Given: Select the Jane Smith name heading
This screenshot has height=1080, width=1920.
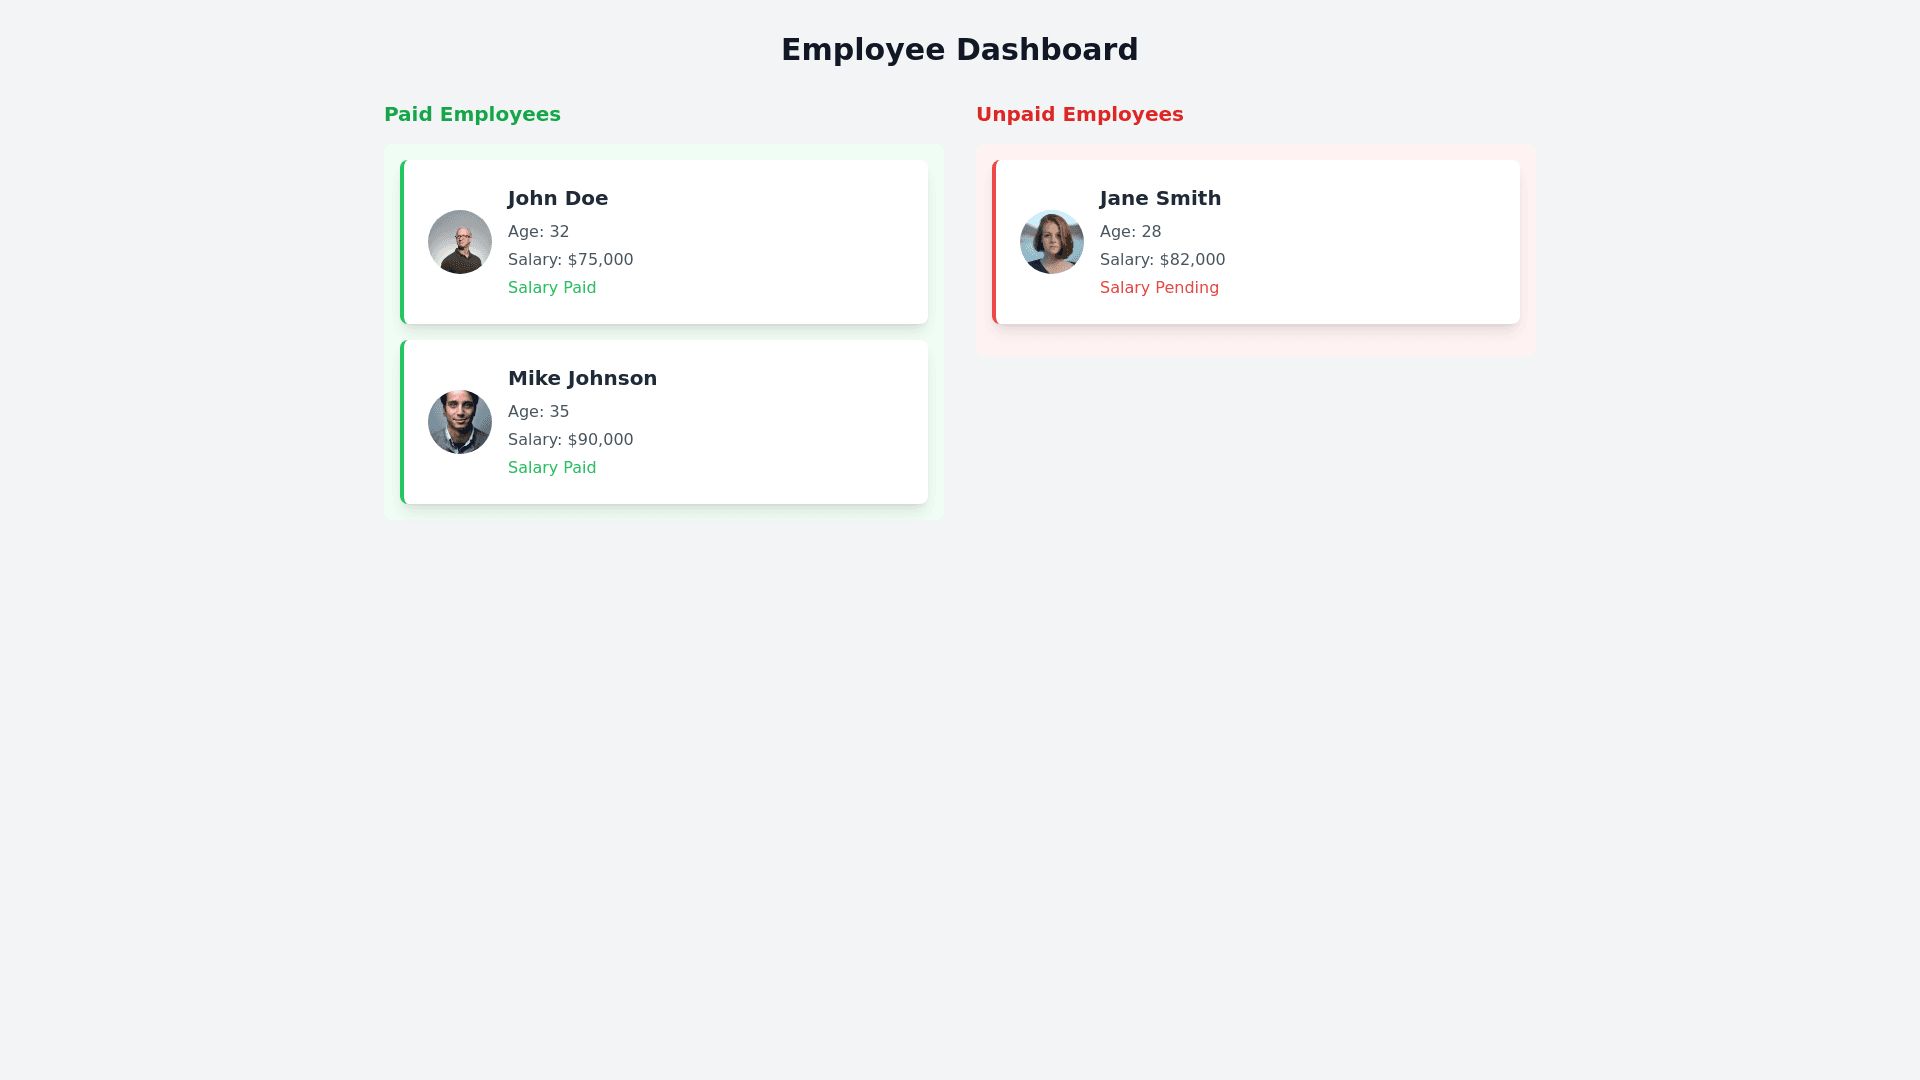Looking at the screenshot, I should pos(1160,198).
